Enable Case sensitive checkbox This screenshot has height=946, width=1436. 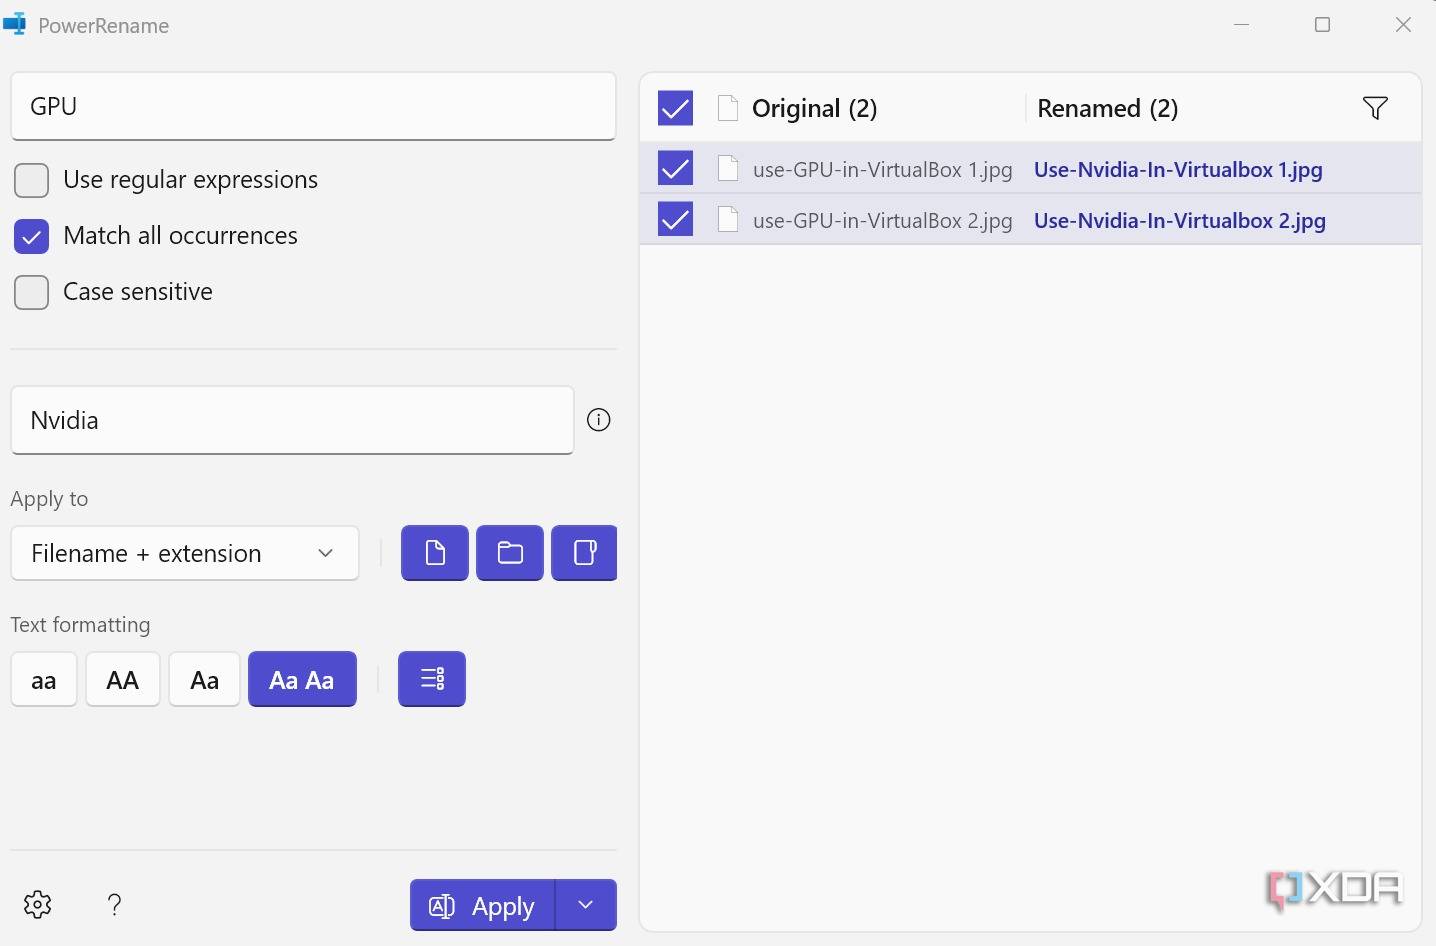pyautogui.click(x=32, y=292)
